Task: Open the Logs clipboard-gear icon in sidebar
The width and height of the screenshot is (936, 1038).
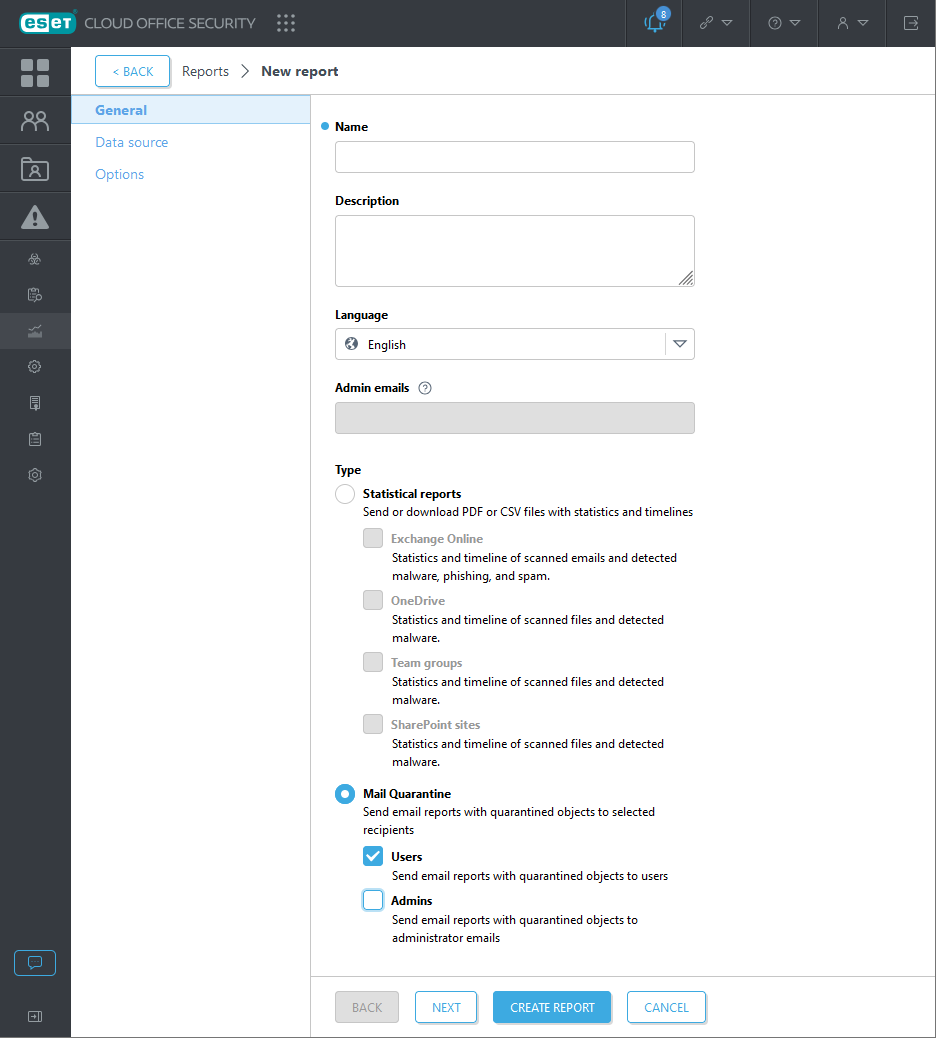Action: tap(35, 295)
